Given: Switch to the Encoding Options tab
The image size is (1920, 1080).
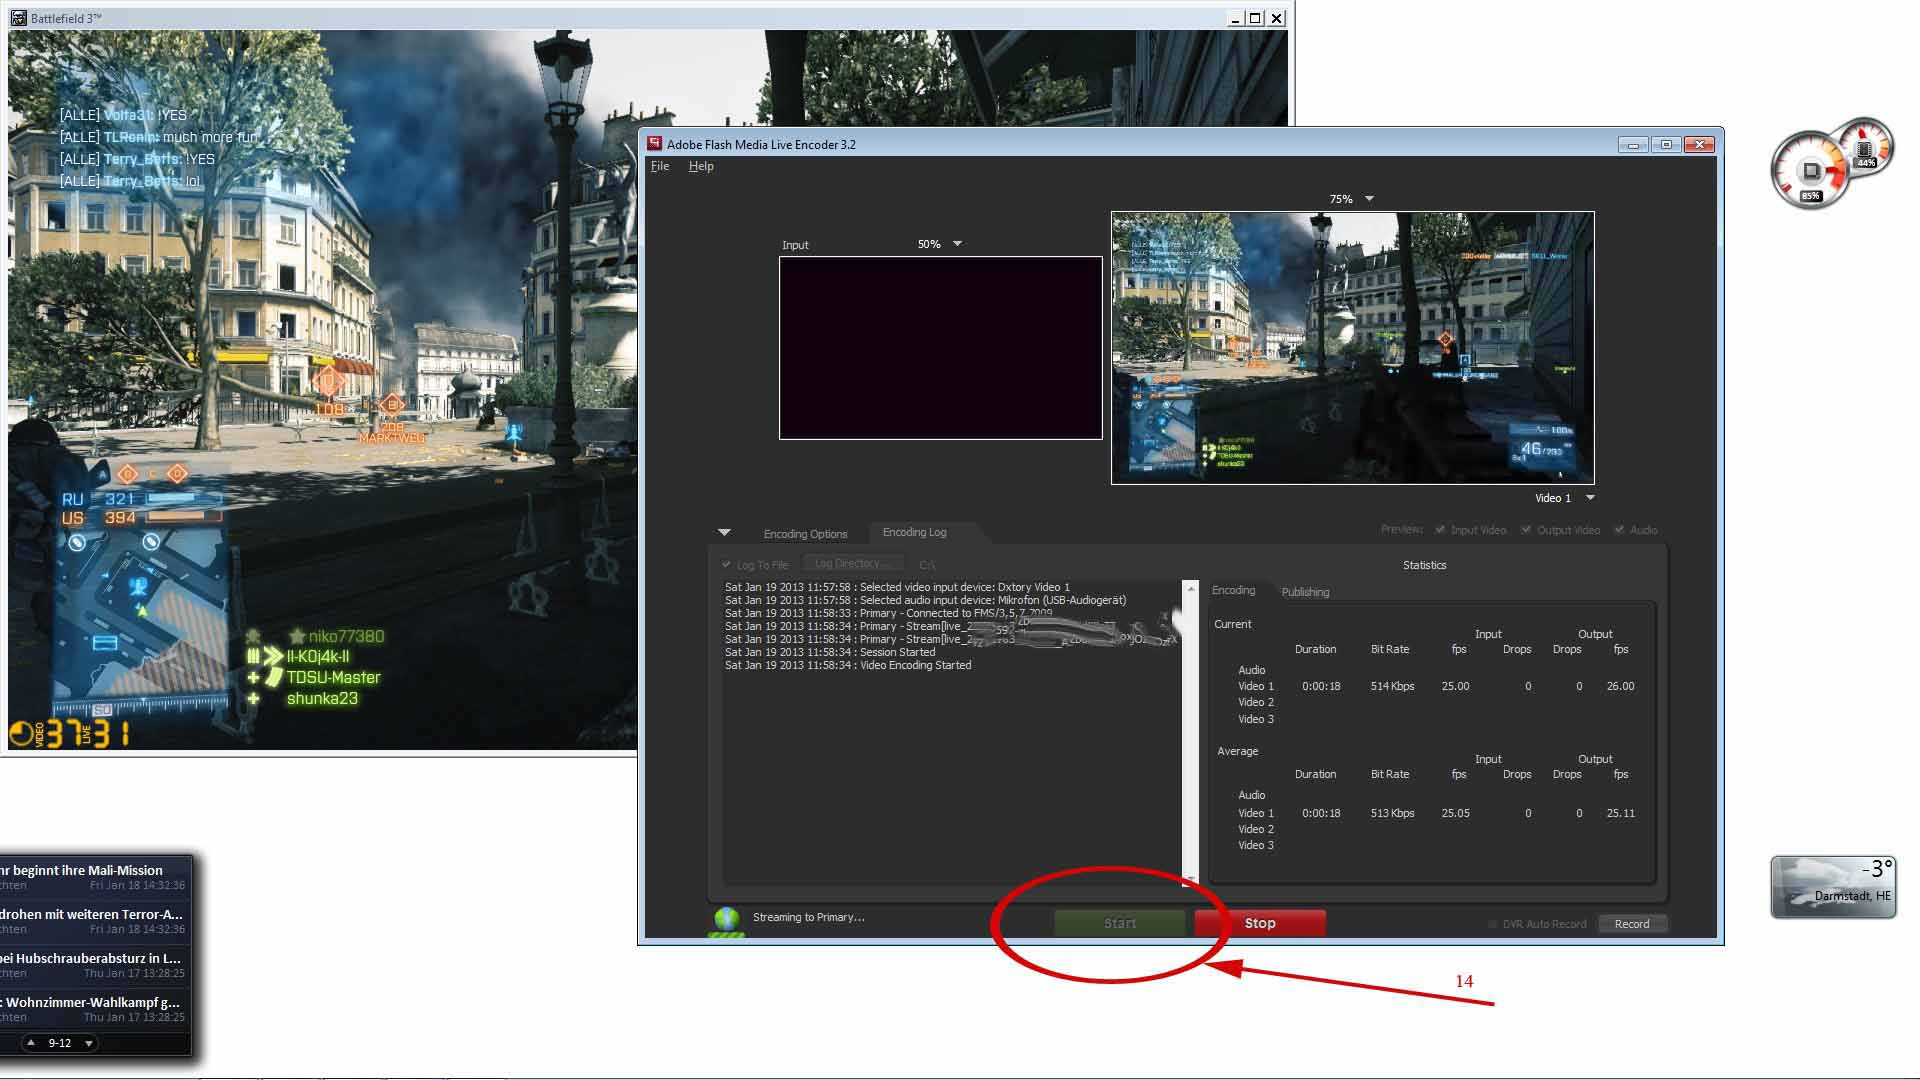Looking at the screenshot, I should tap(805, 534).
